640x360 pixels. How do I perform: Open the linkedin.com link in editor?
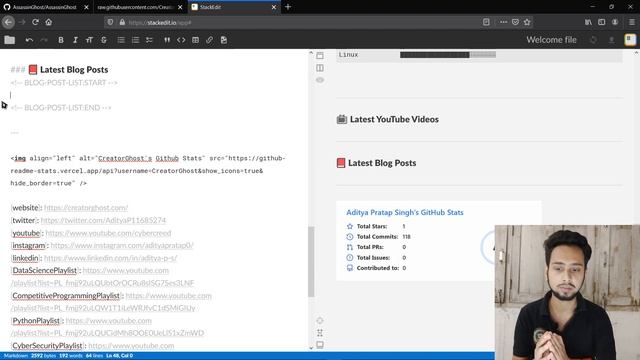point(110,258)
